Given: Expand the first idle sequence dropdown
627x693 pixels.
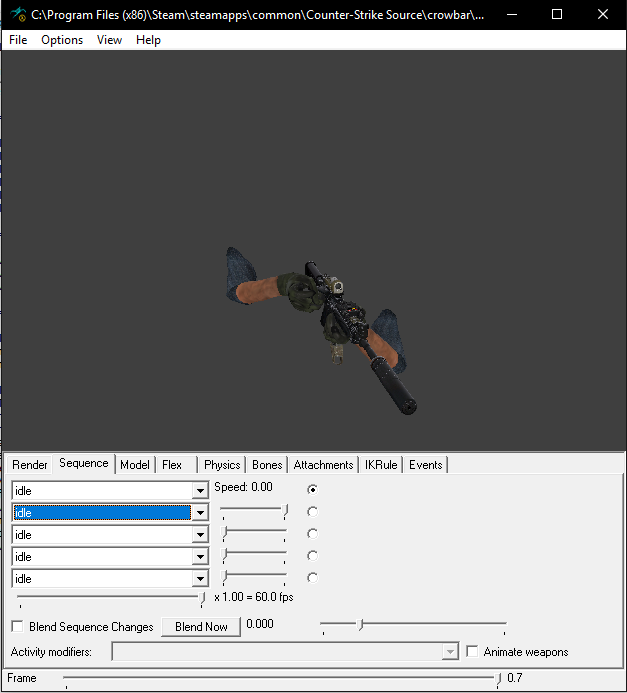Looking at the screenshot, I should coord(200,491).
